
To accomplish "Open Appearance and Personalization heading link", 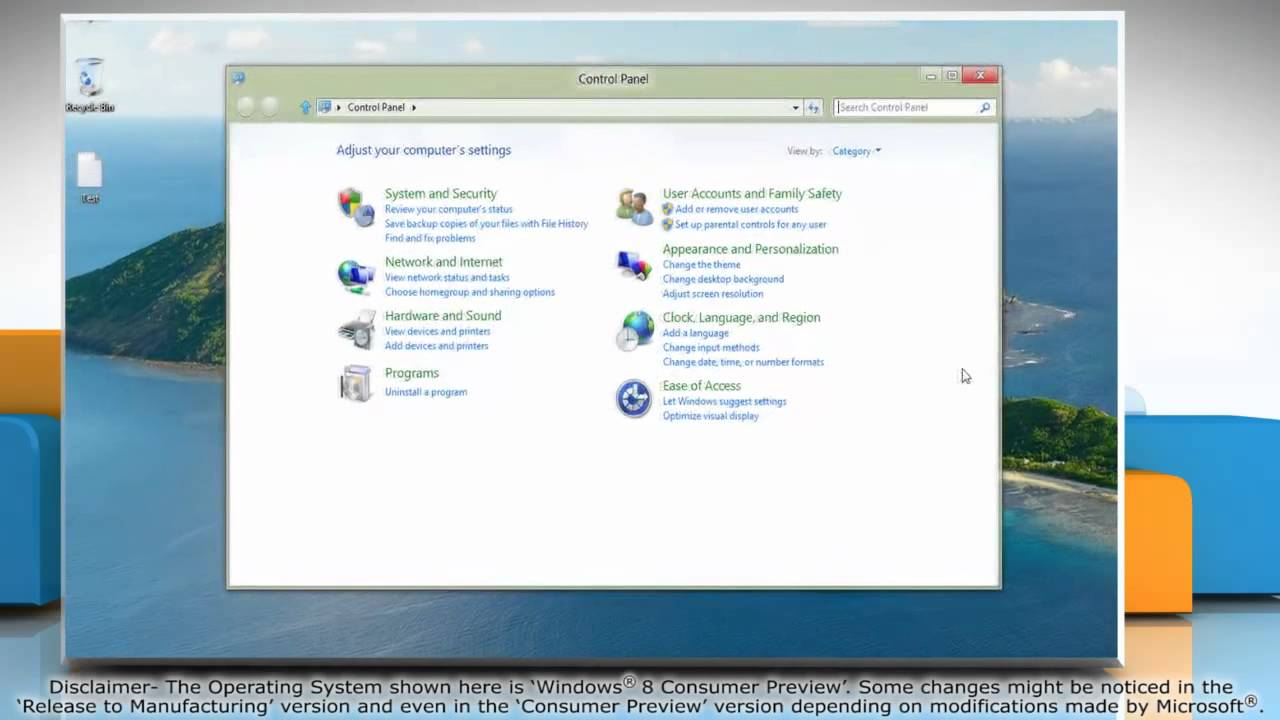I will click(x=750, y=249).
